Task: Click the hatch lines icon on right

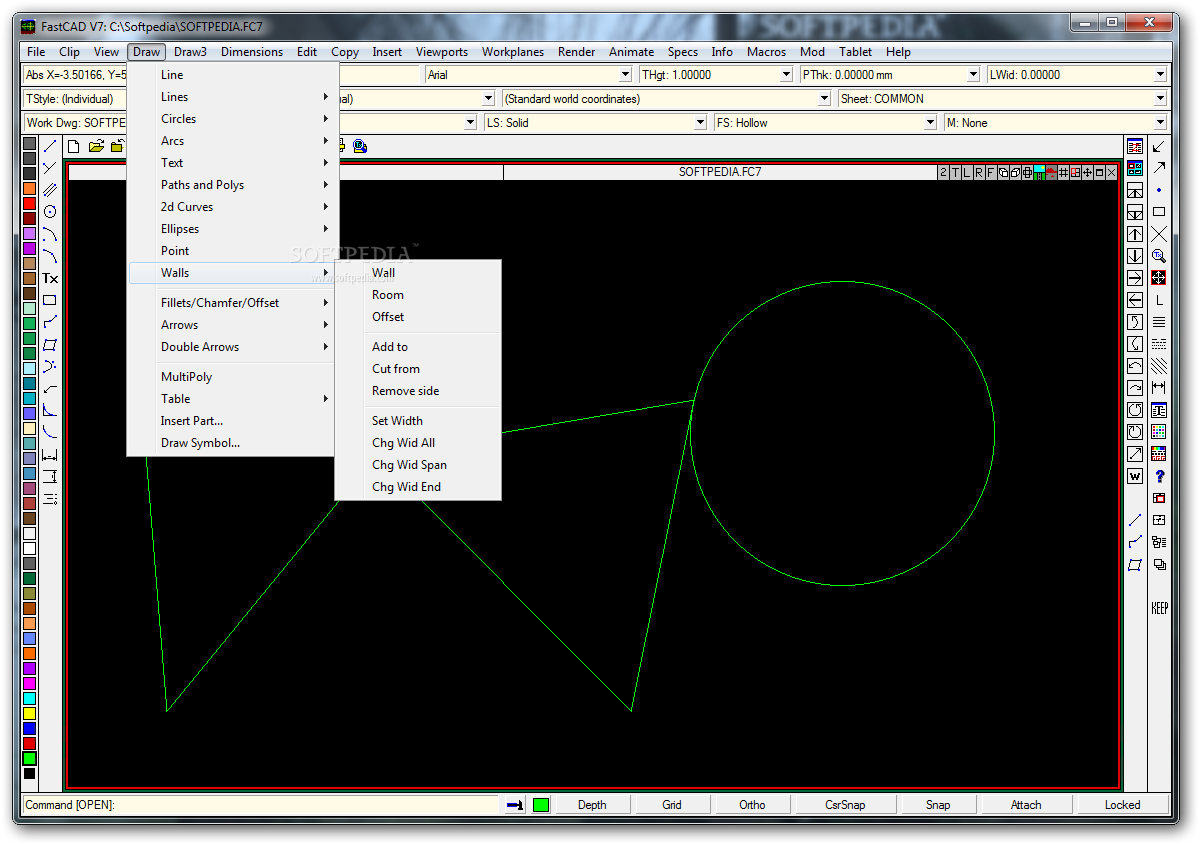Action: 1159,366
